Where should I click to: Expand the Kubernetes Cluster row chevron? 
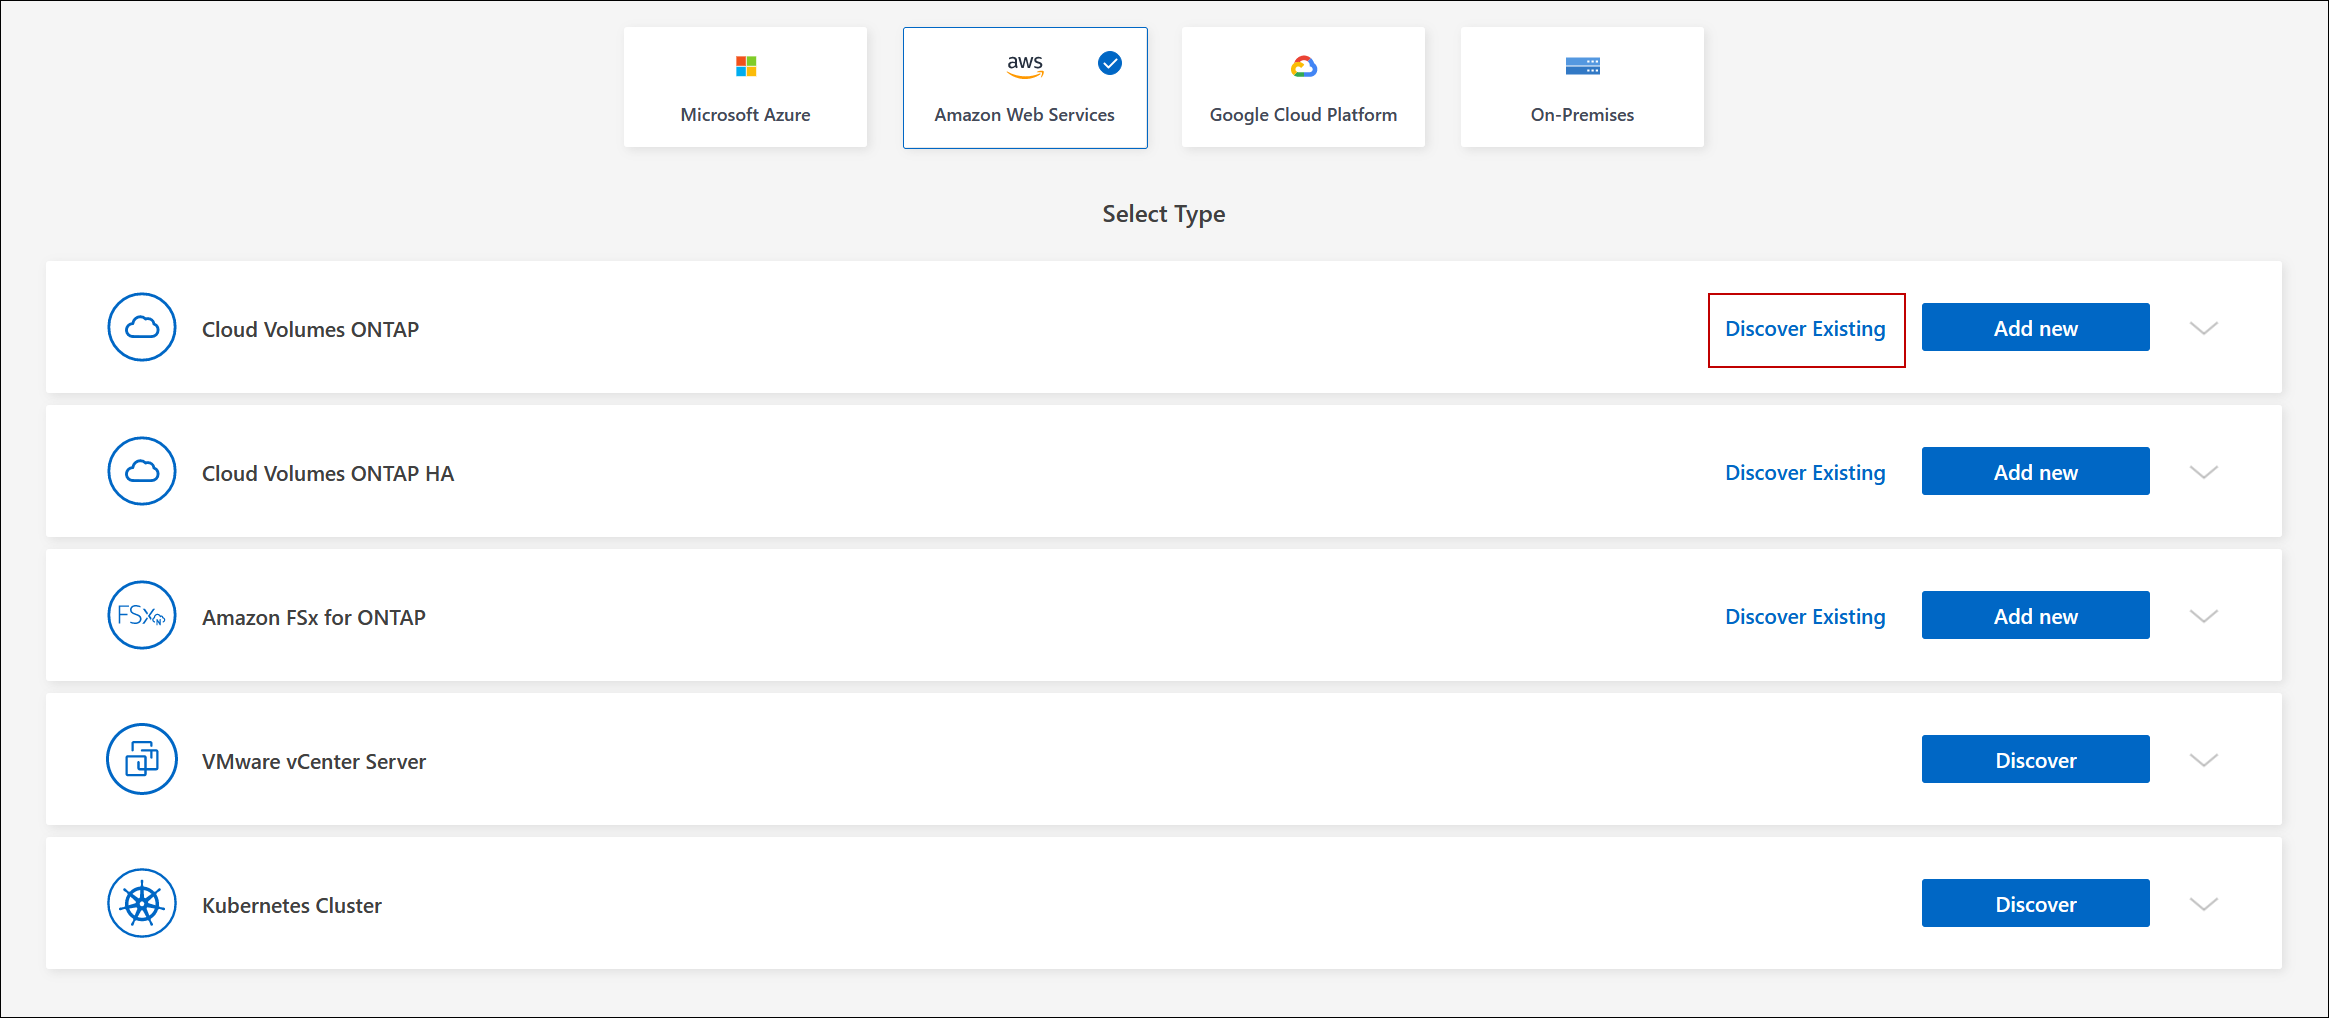pos(2204,904)
